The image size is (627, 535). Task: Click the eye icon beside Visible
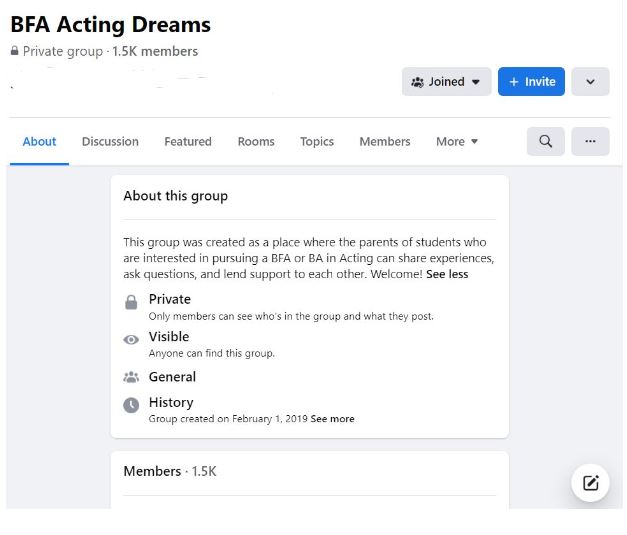pos(131,340)
